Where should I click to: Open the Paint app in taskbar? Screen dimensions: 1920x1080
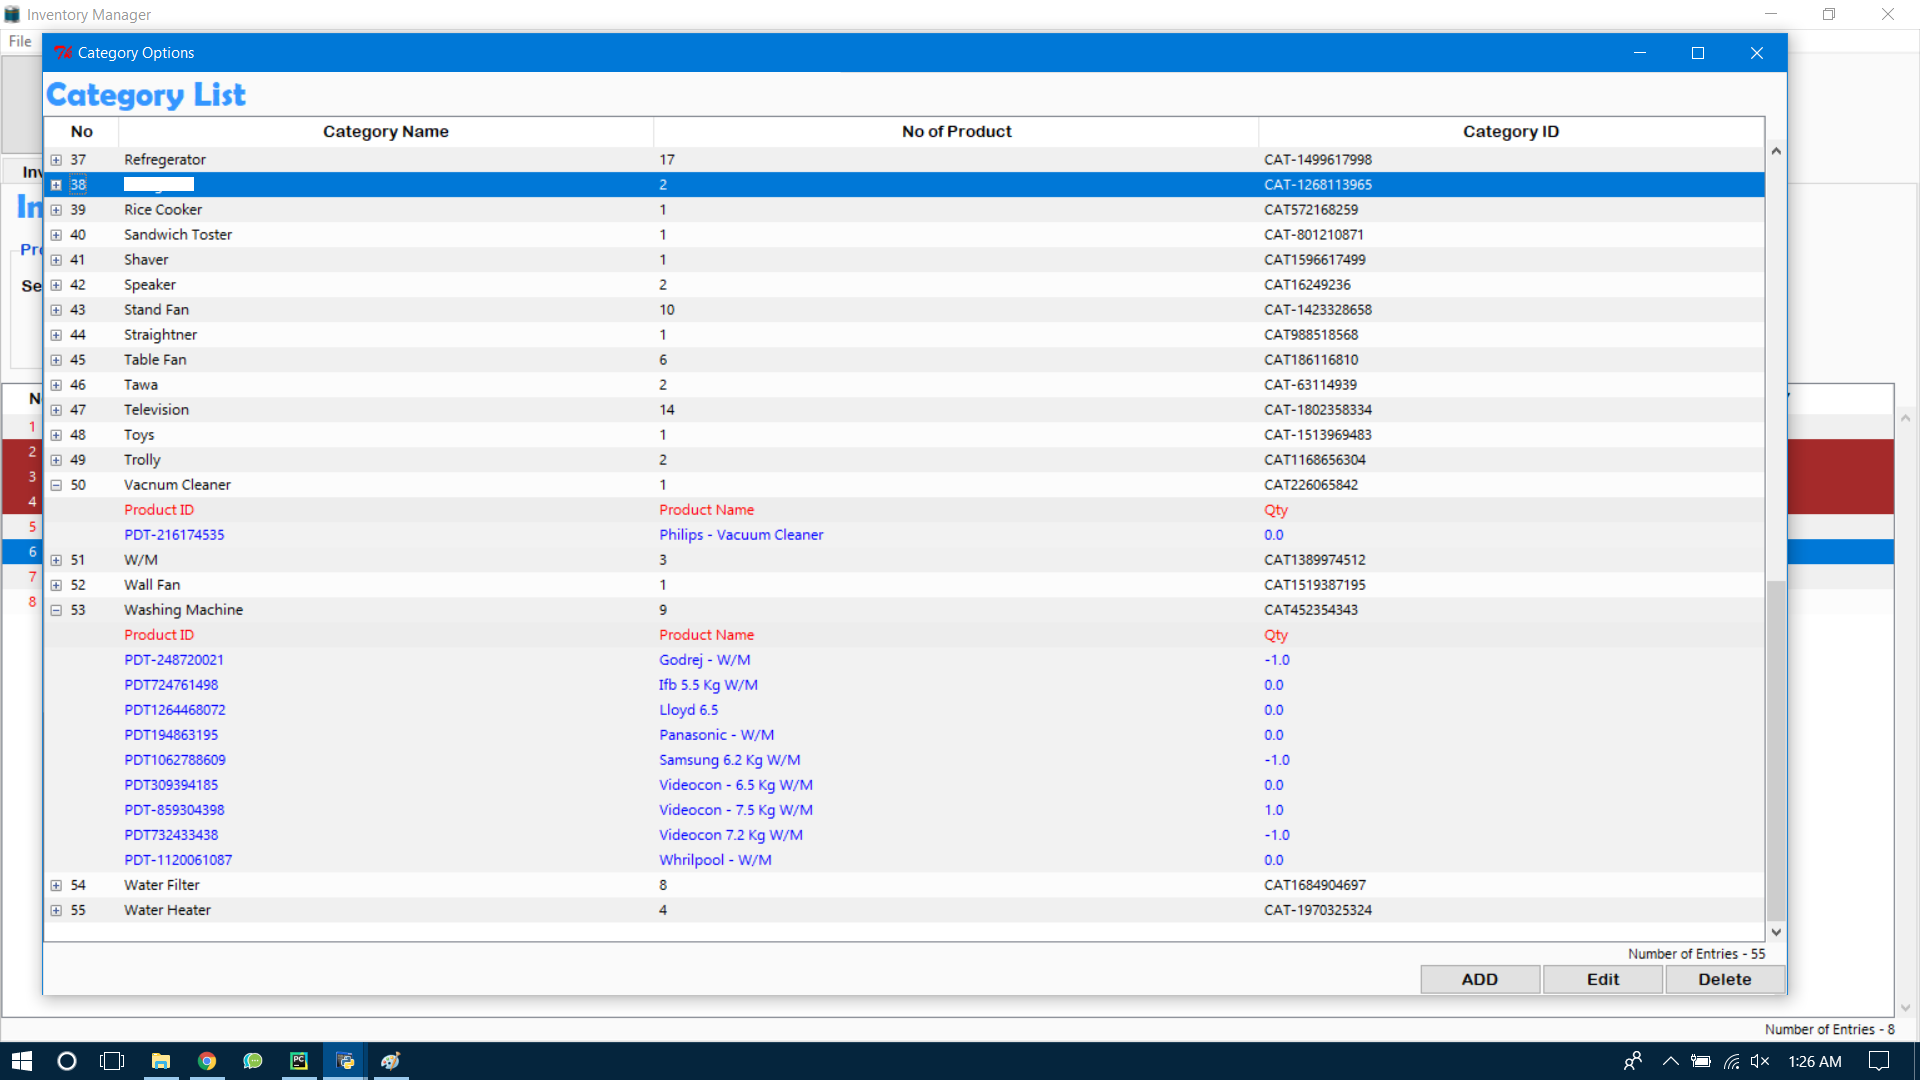point(391,1061)
